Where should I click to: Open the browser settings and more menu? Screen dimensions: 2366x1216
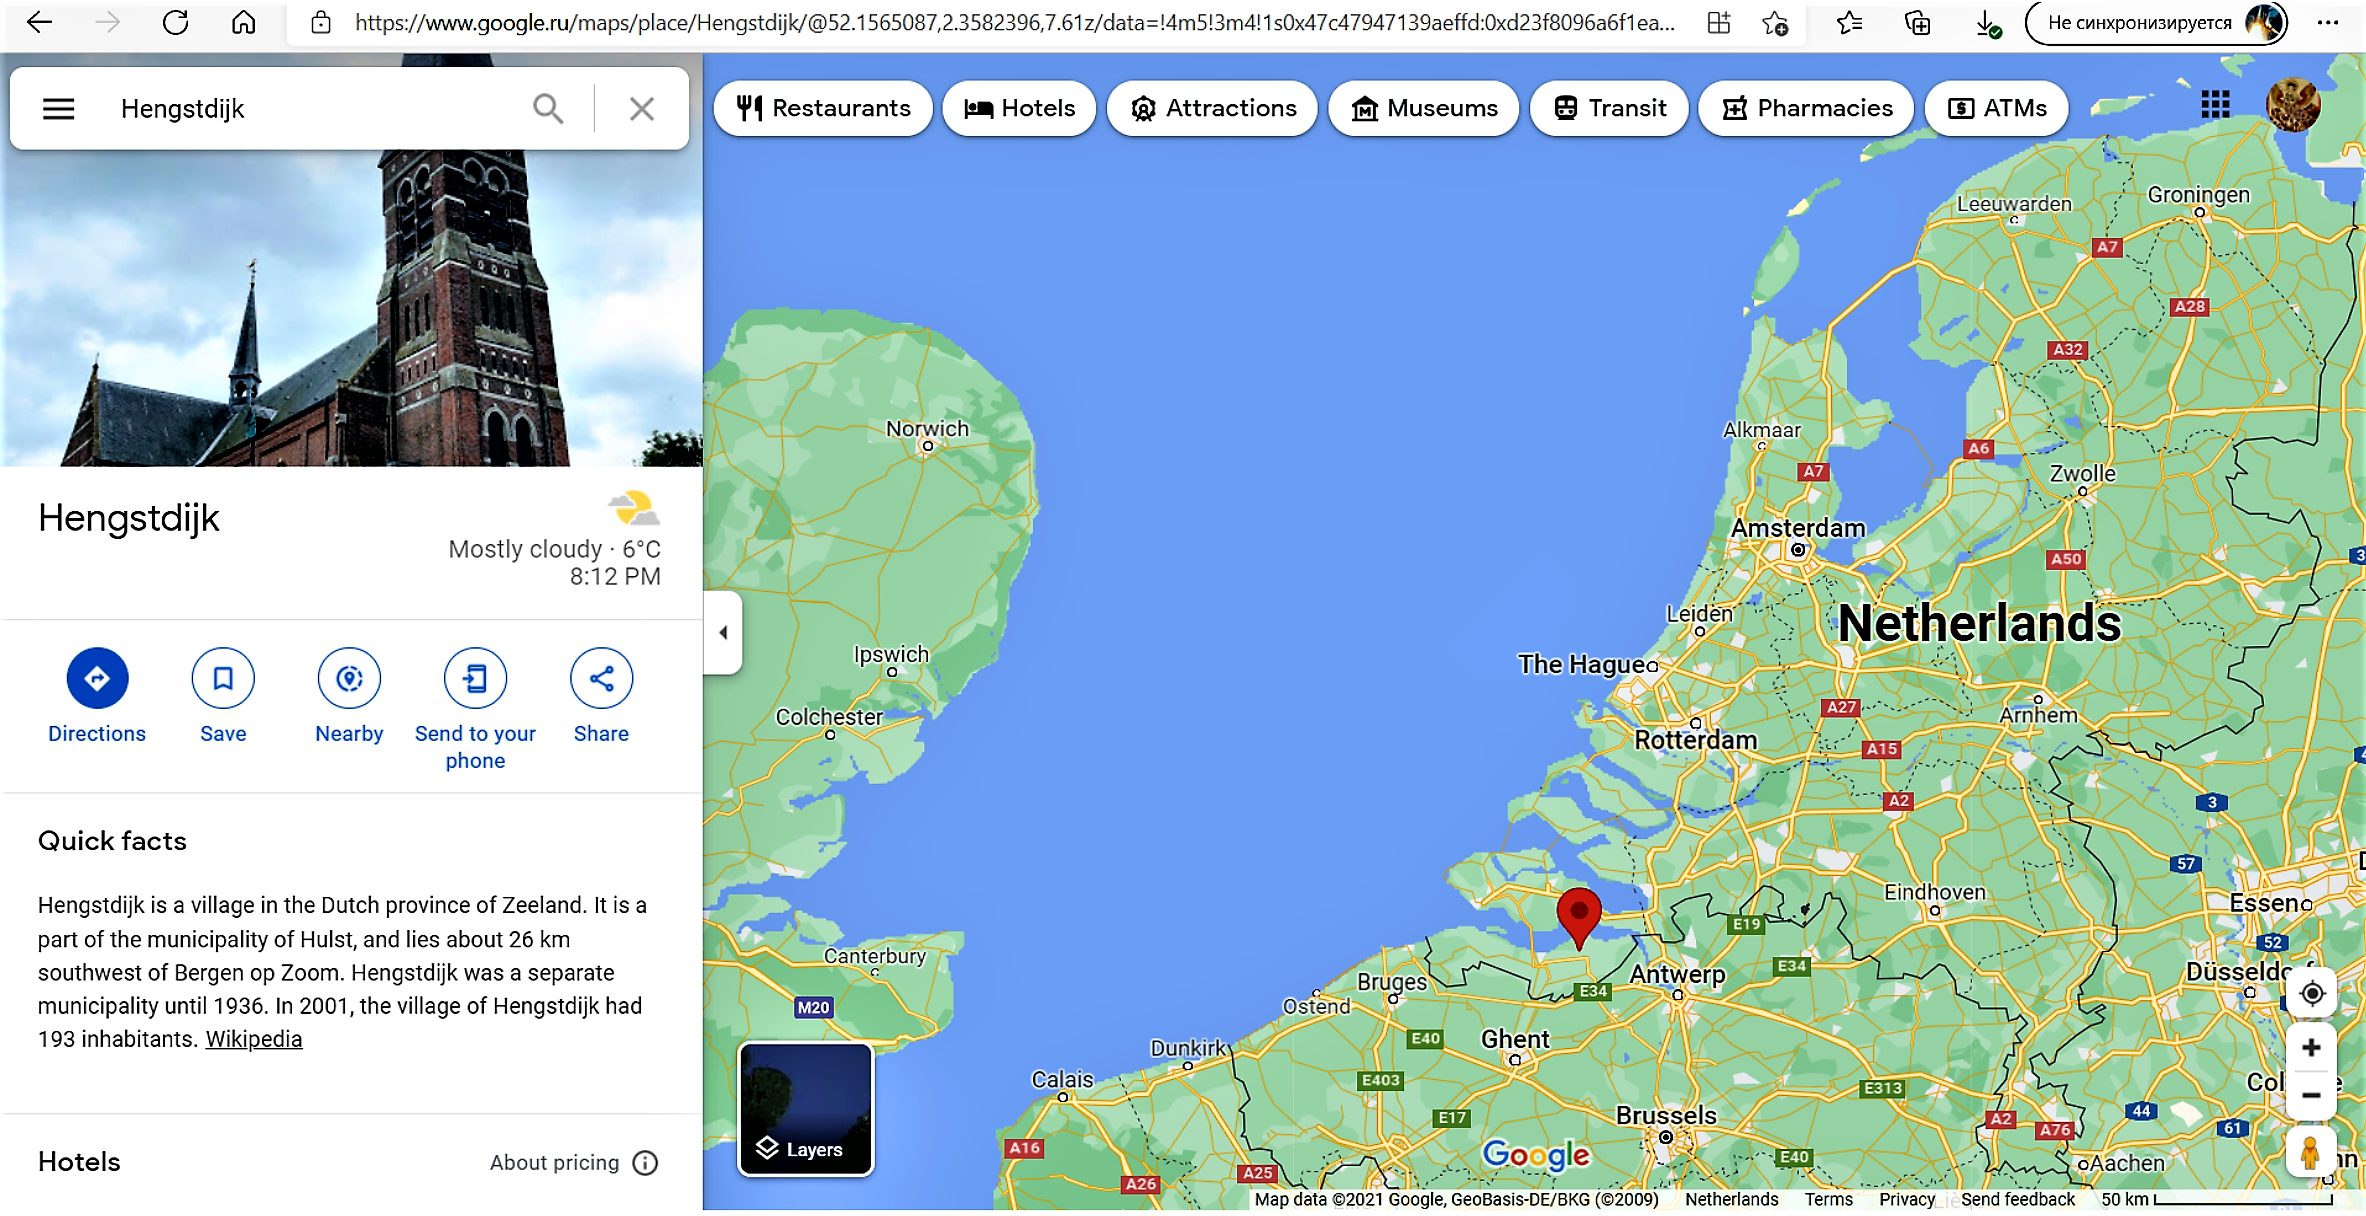tap(2328, 22)
